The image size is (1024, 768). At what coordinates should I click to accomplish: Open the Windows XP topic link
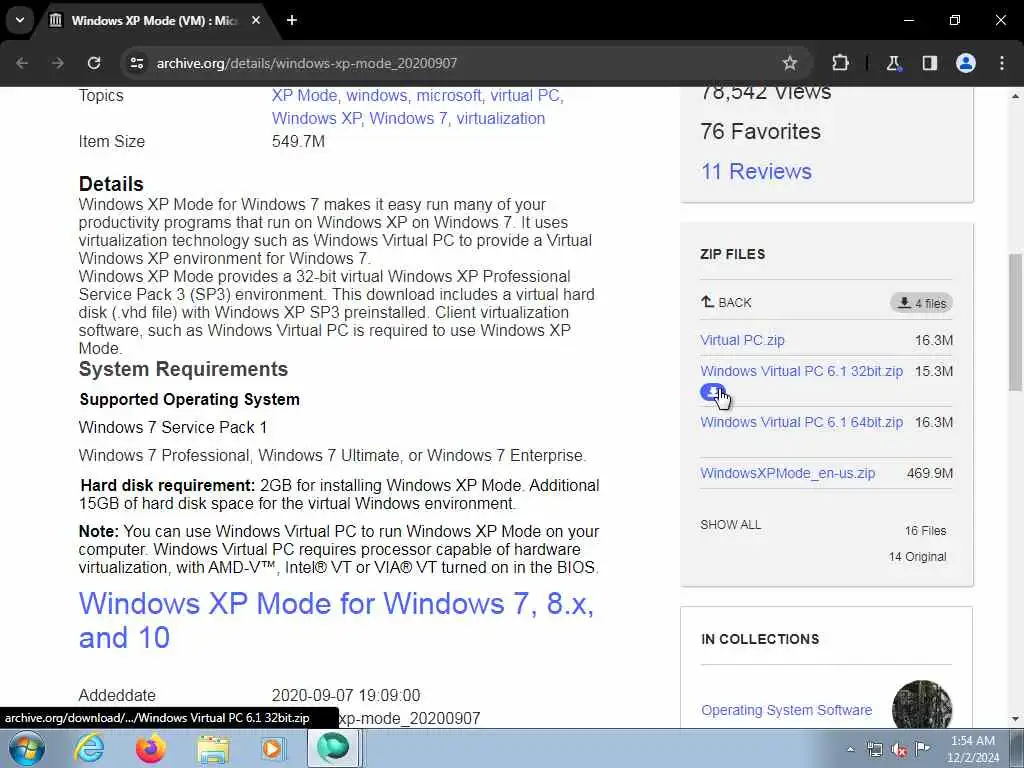[x=317, y=118]
